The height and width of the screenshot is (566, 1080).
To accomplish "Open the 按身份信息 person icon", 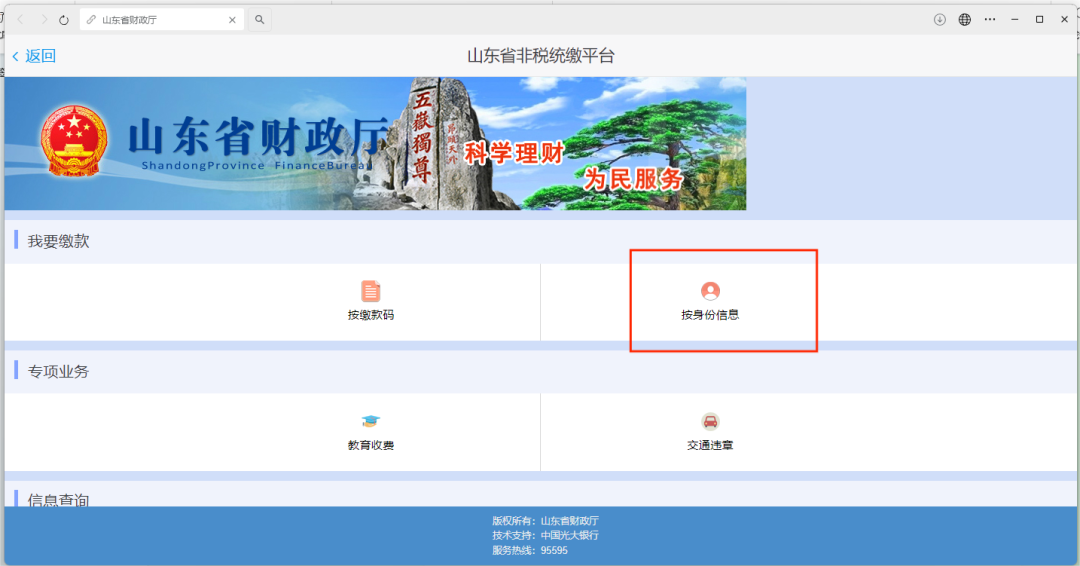I will tap(710, 291).
